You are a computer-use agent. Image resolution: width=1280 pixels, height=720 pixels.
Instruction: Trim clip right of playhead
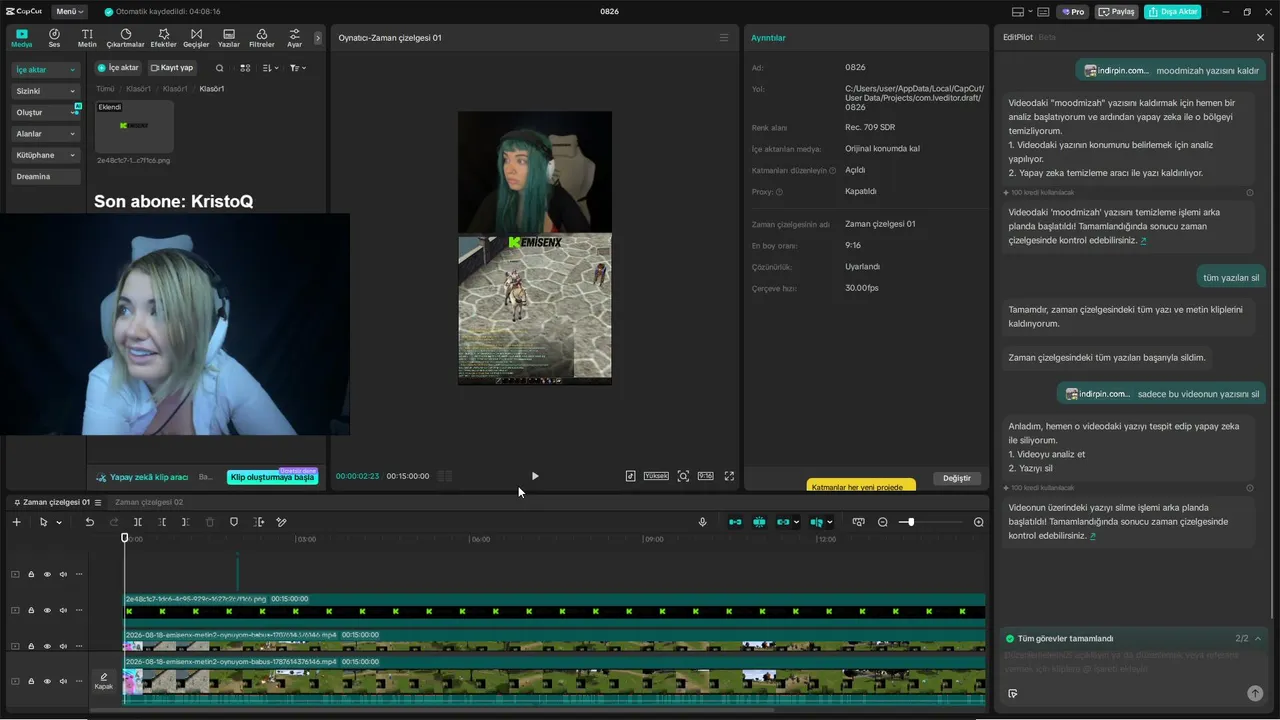point(185,522)
